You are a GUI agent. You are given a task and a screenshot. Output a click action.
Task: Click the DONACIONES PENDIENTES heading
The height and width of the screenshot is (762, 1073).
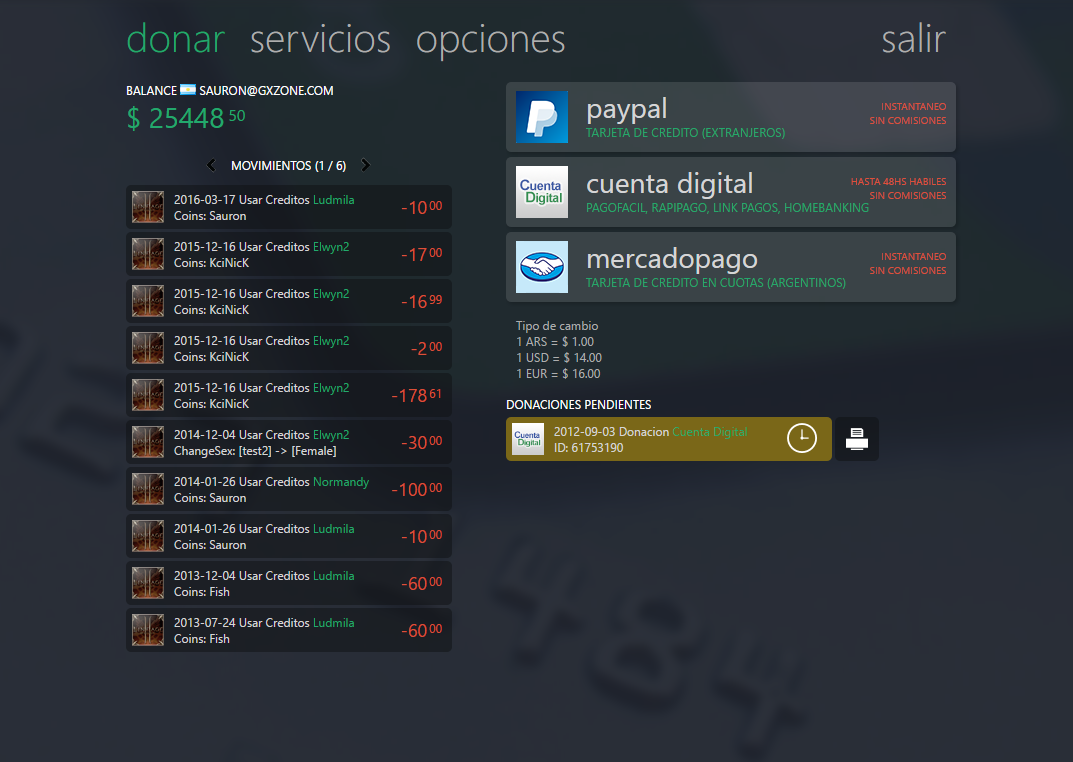(x=579, y=405)
